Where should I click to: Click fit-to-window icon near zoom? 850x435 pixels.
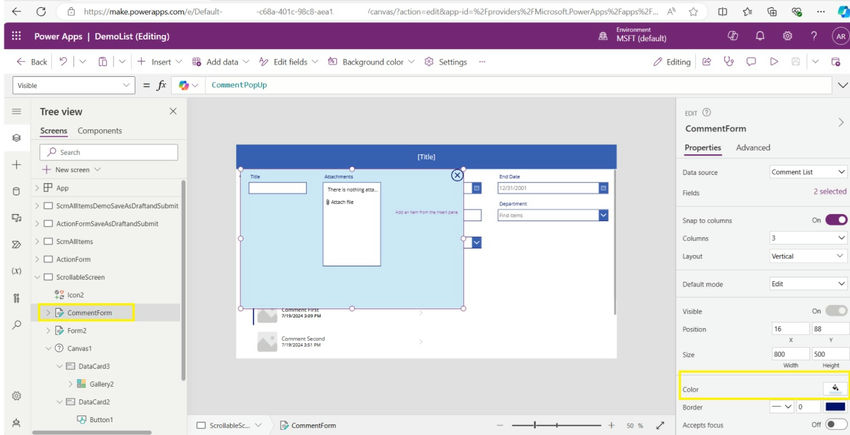pyautogui.click(x=660, y=426)
